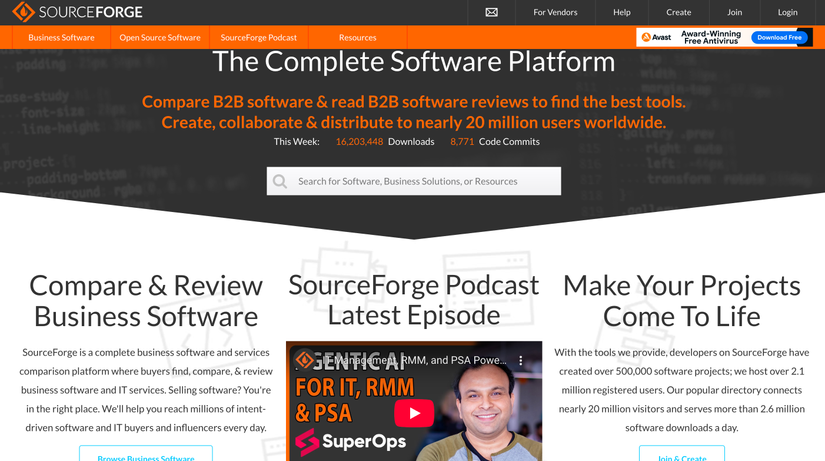The height and width of the screenshot is (461, 825).
Task: Open the Resources tab
Action: 358,37
